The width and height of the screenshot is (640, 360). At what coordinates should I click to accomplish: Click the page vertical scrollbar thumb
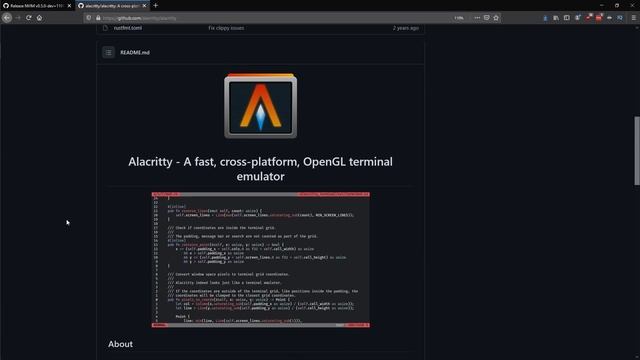pos(637,151)
